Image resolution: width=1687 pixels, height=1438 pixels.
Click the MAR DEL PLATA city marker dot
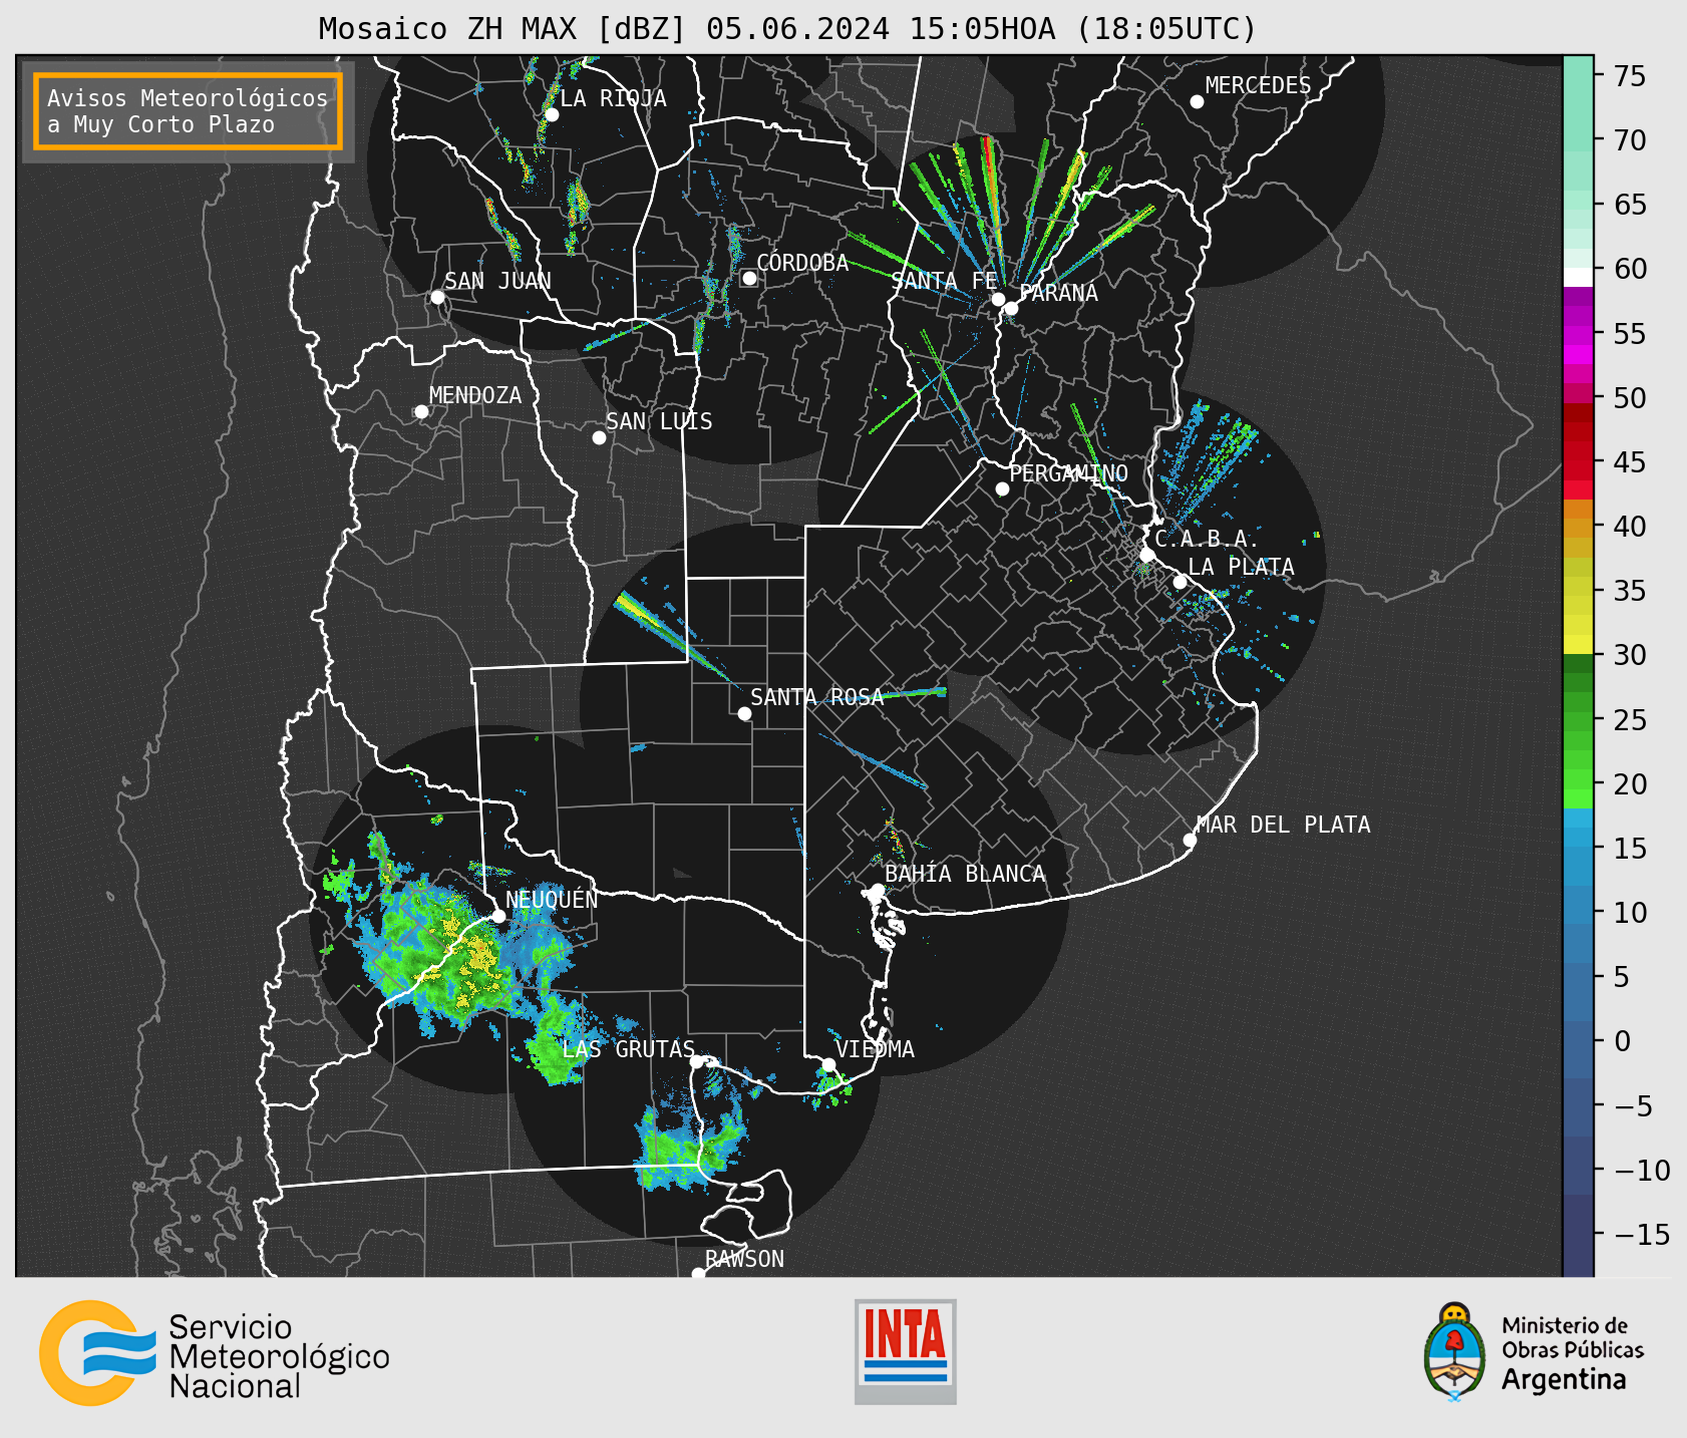[1189, 840]
